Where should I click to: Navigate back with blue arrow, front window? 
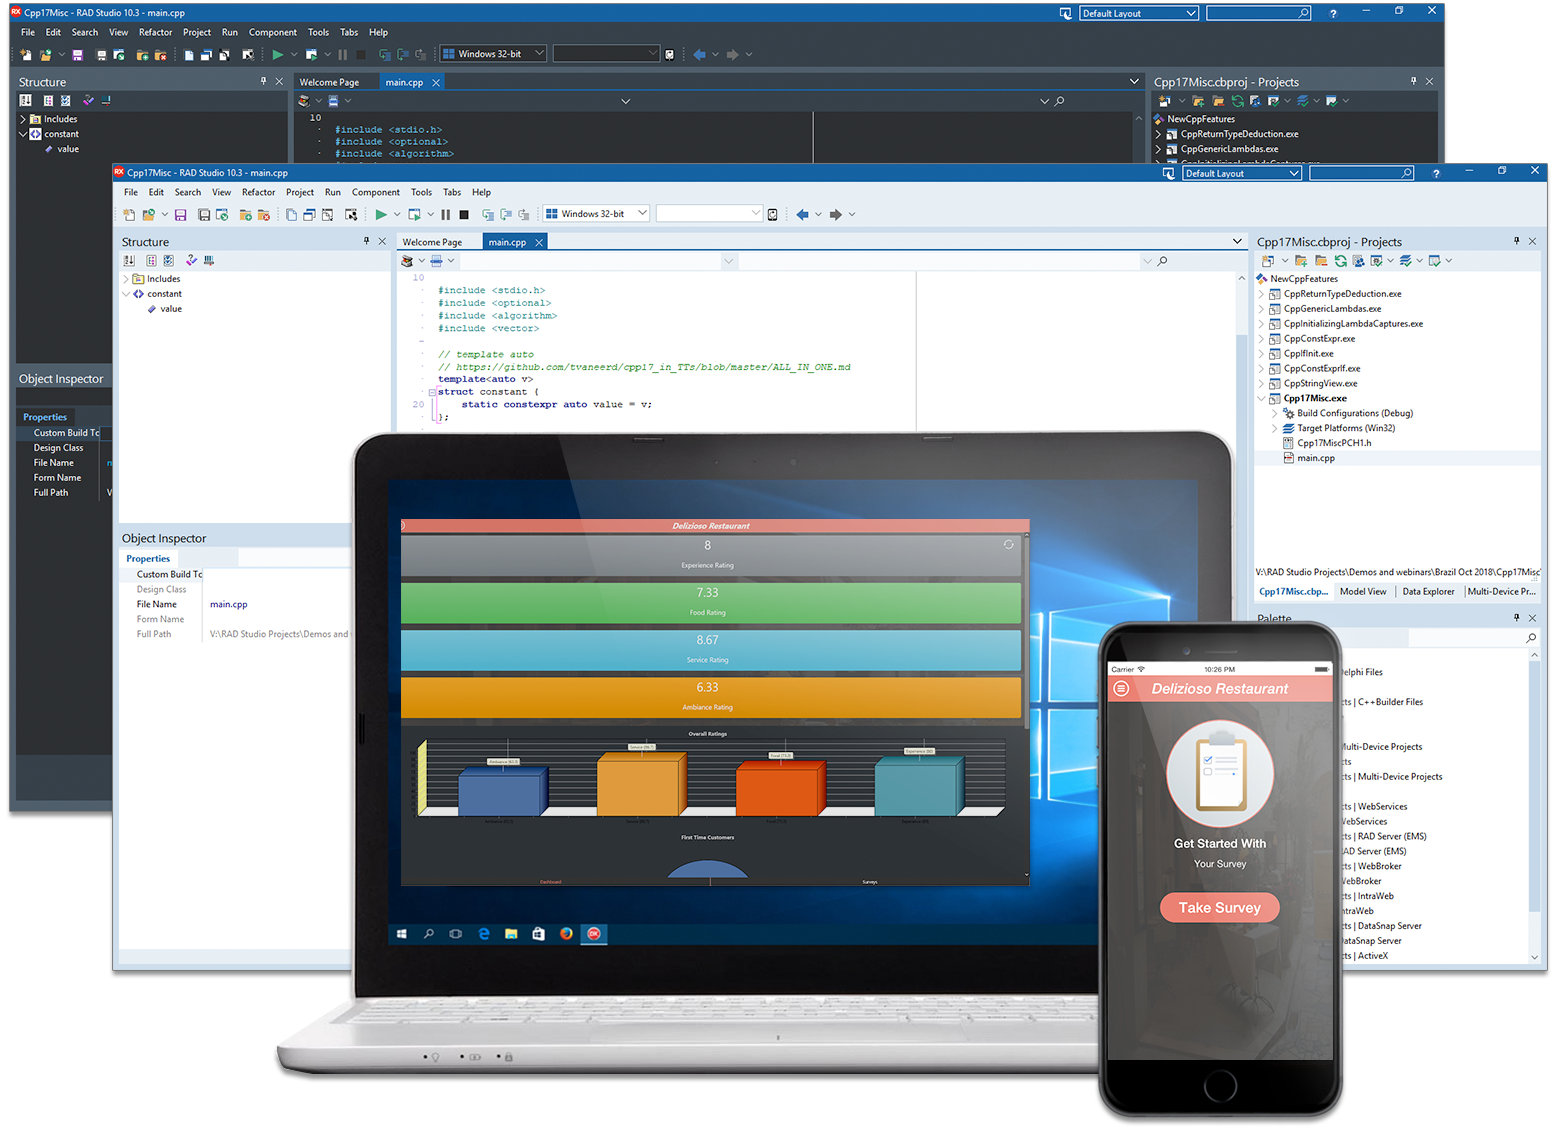[x=802, y=214]
